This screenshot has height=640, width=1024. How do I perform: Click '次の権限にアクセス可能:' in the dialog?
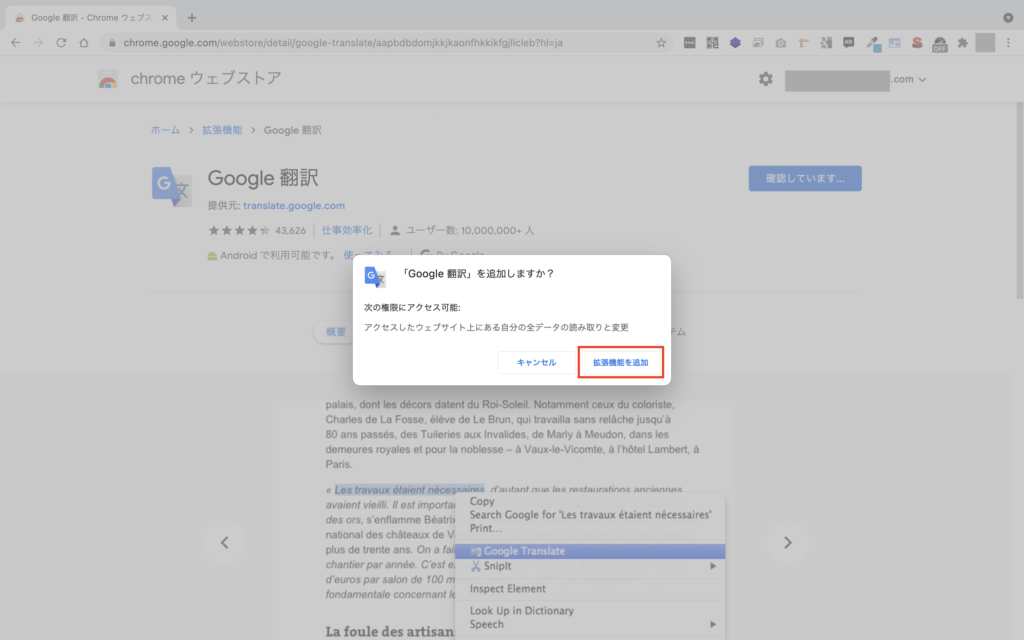click(412, 308)
